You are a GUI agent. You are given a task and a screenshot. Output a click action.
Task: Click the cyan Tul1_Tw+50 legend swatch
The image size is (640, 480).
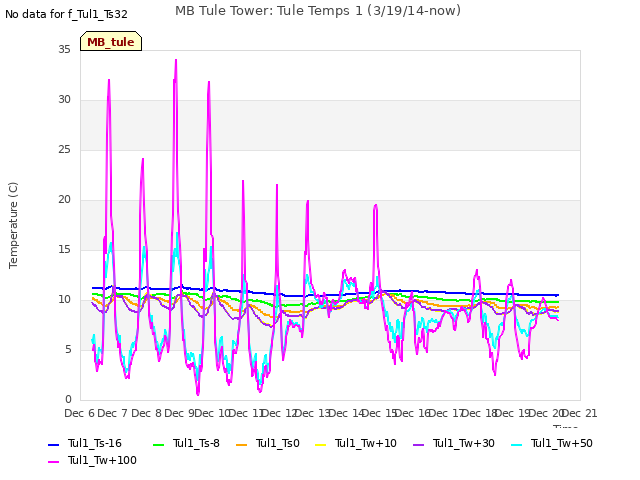click(x=517, y=444)
